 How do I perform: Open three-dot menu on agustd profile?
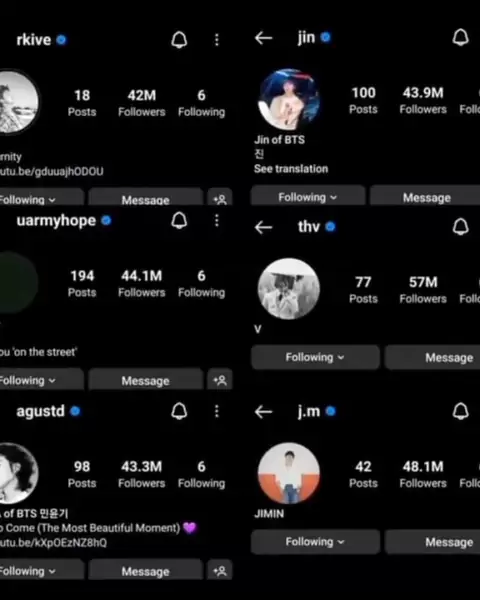tap(217, 411)
